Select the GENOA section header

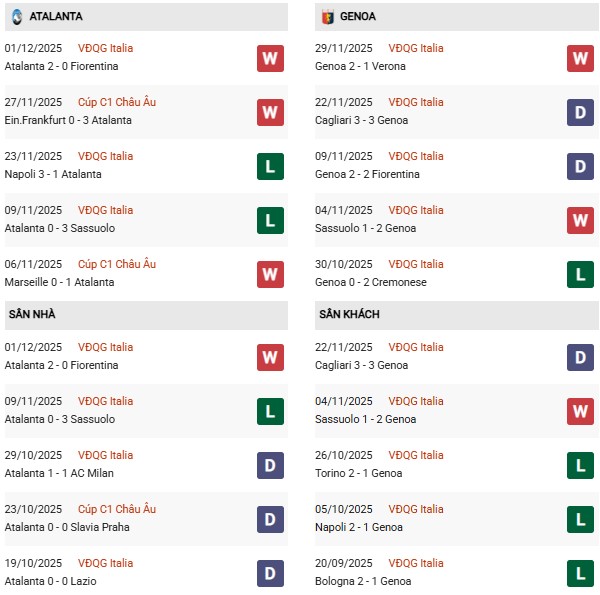point(358,17)
